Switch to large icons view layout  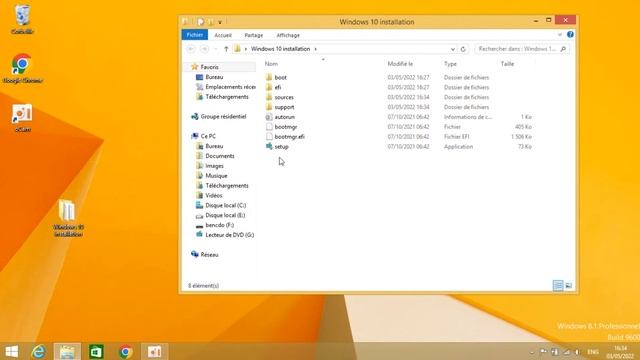click(569, 285)
